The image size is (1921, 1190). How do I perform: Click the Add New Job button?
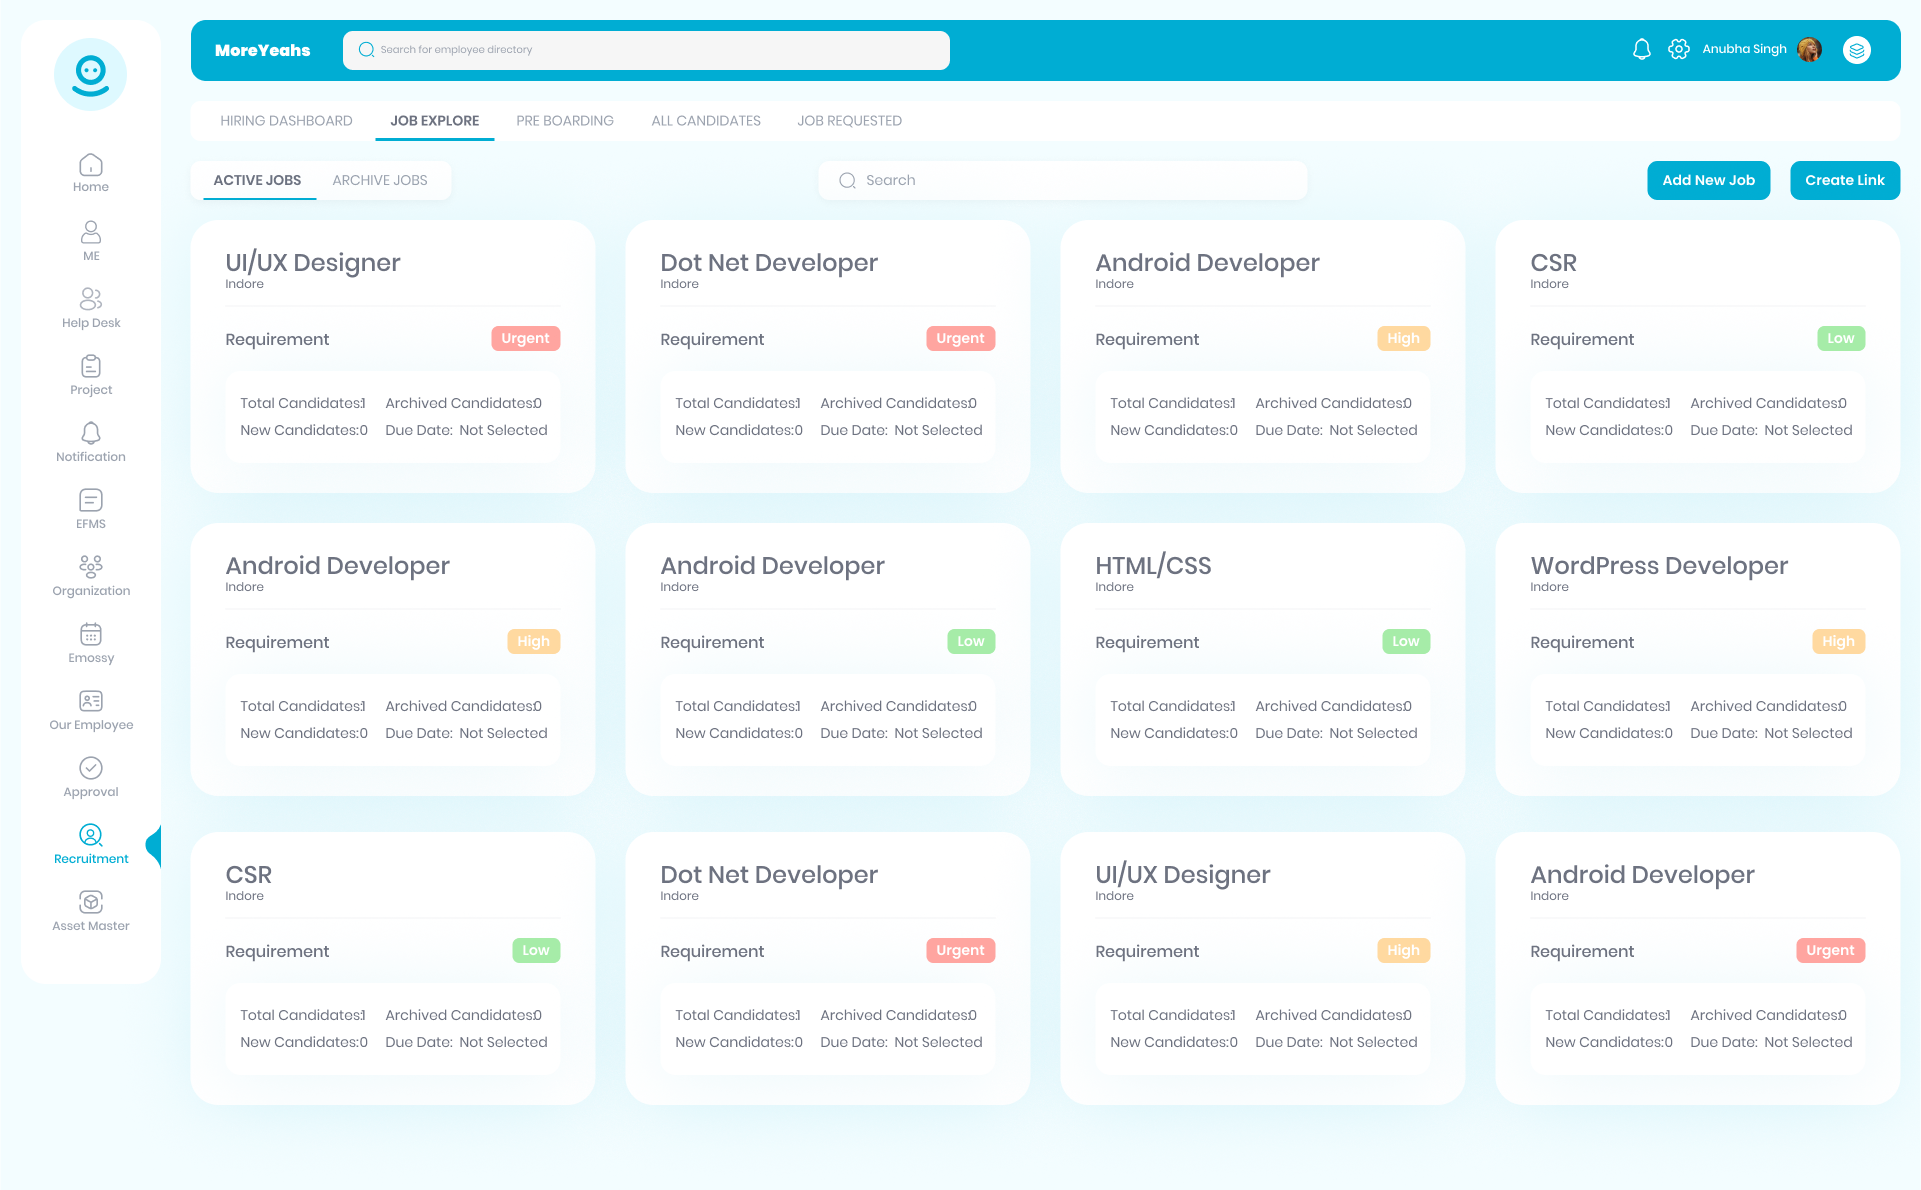click(x=1708, y=180)
